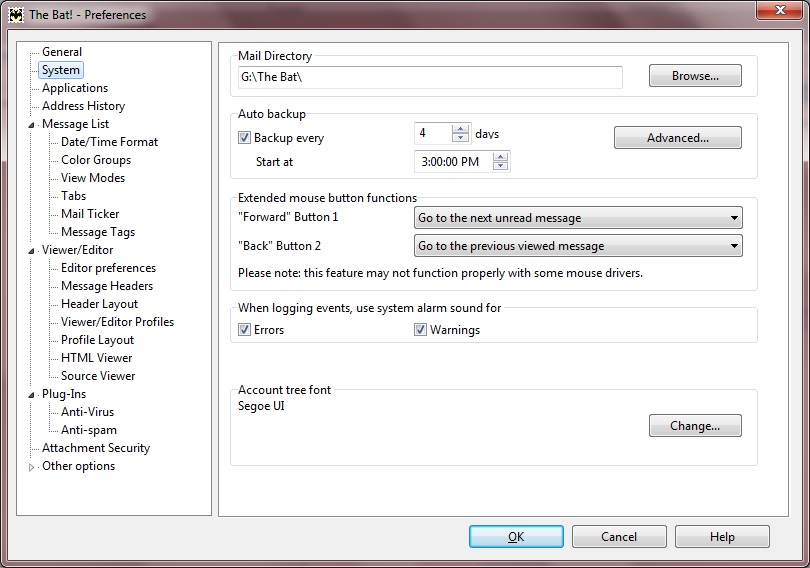
Task: Collapse the Message List branch
Action: pos(31,124)
